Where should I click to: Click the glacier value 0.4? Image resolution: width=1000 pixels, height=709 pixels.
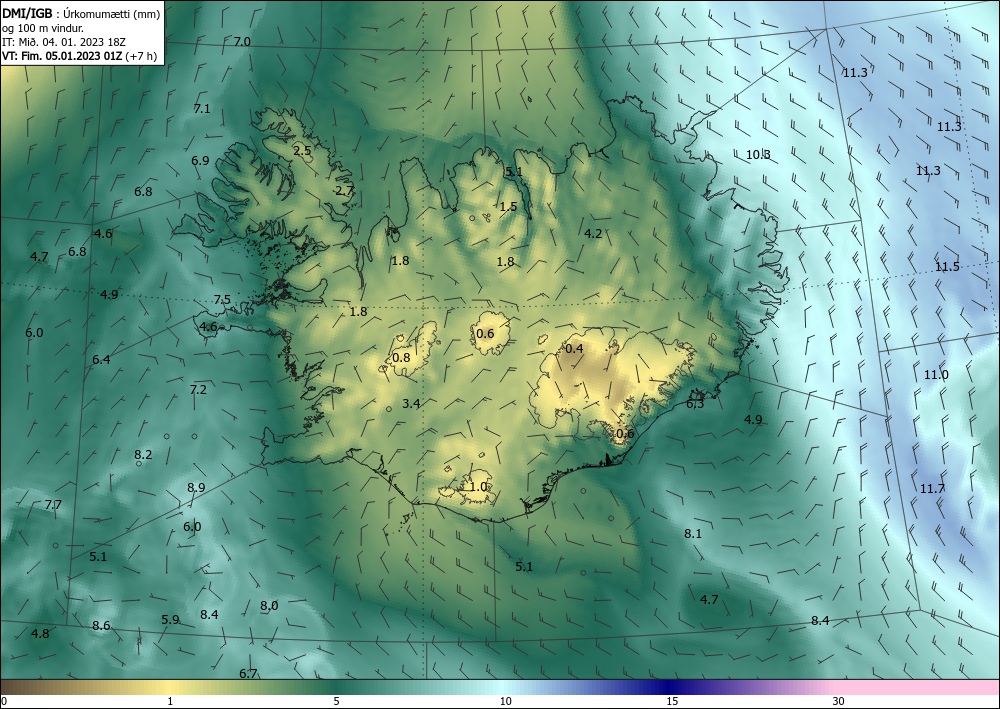[x=575, y=349]
